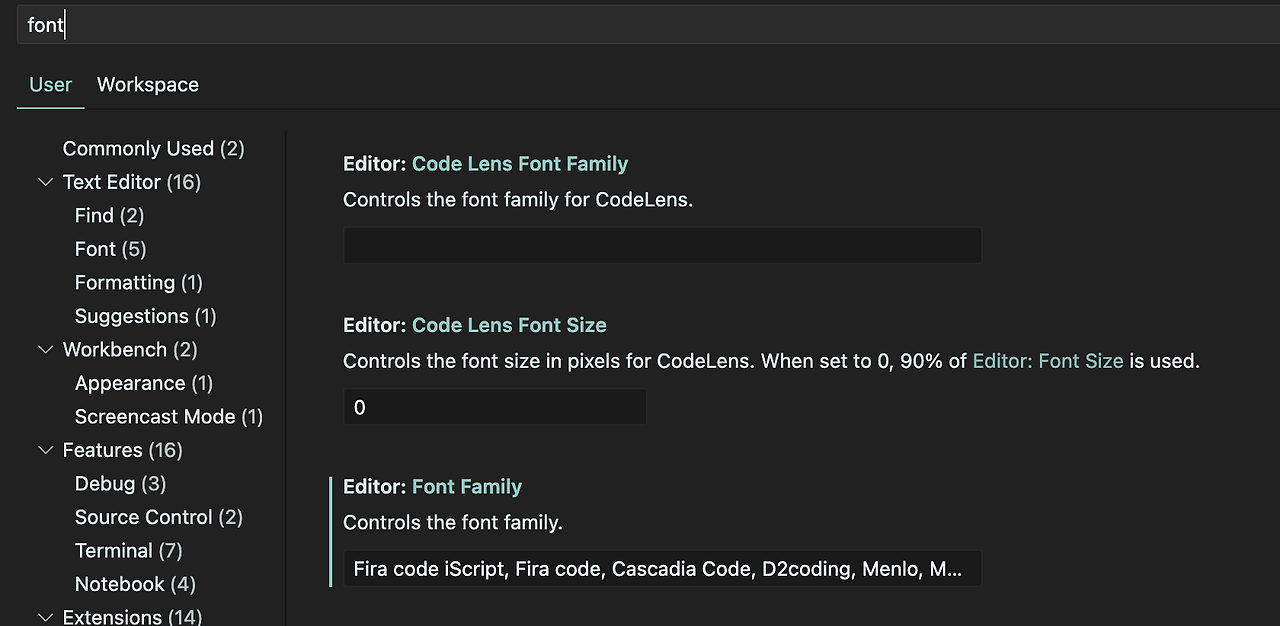Click the Code Lens Font Family input

click(x=662, y=245)
